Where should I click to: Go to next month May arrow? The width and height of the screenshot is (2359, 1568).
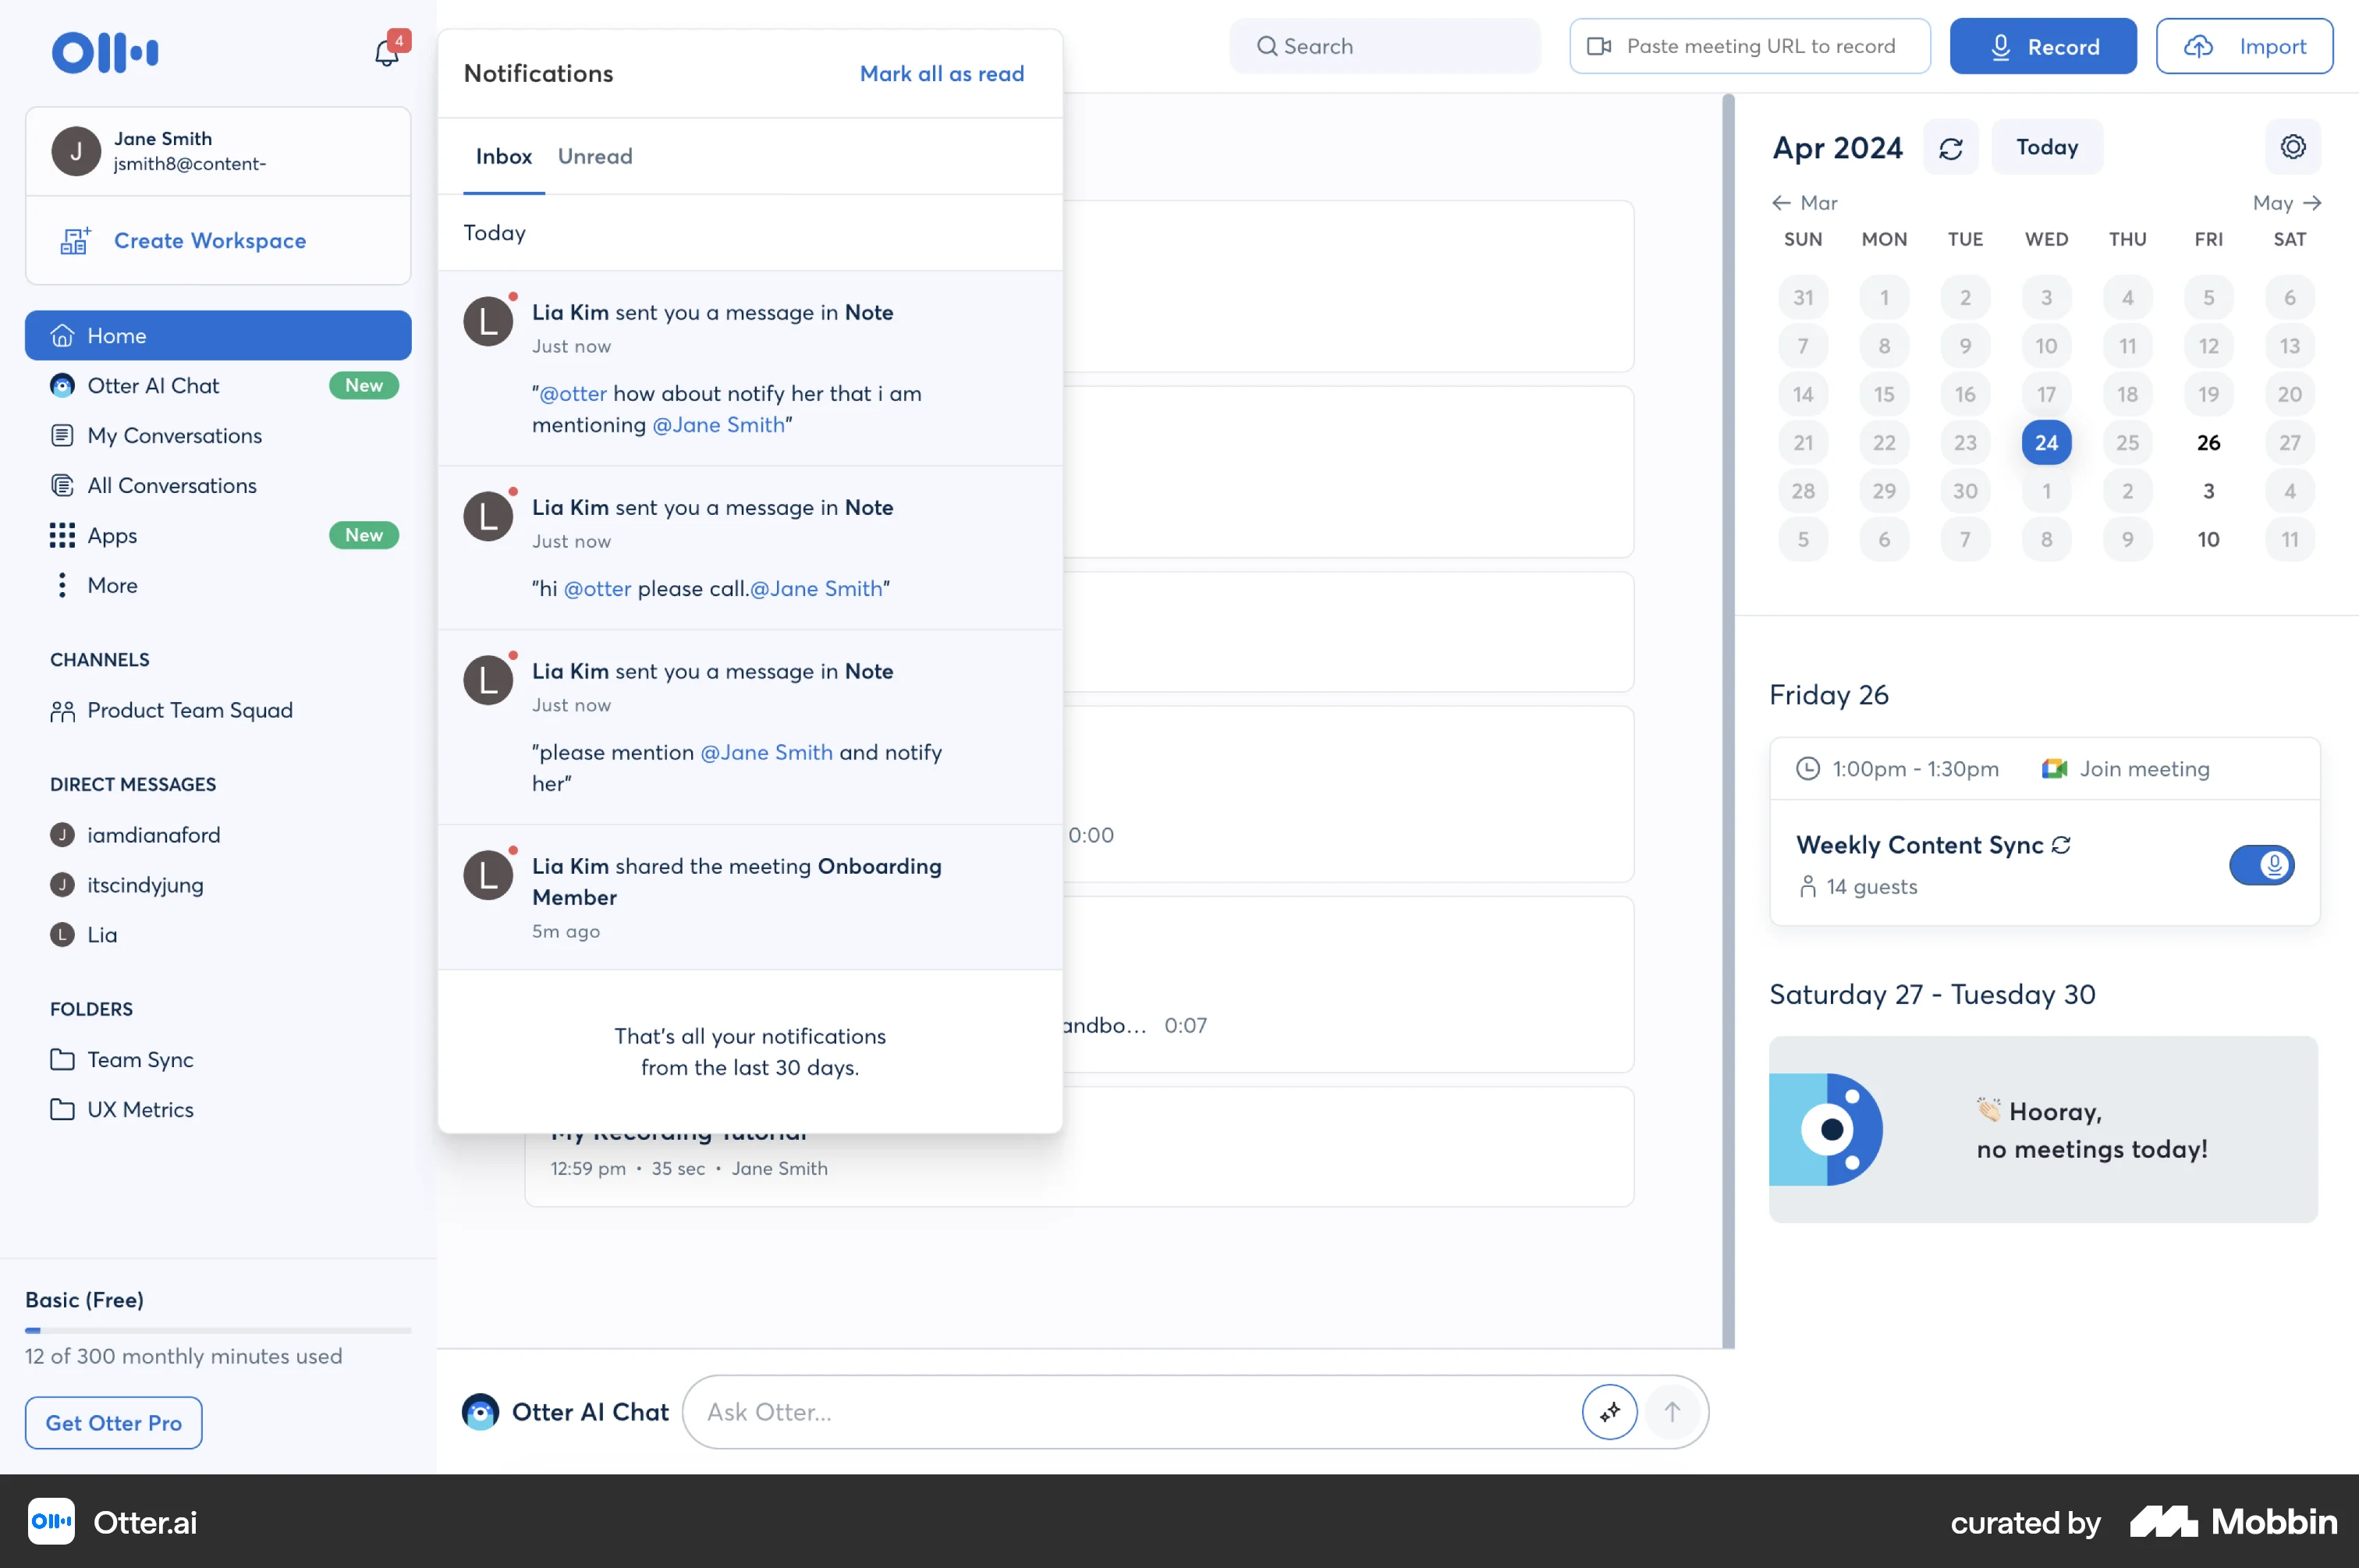(x=2311, y=203)
